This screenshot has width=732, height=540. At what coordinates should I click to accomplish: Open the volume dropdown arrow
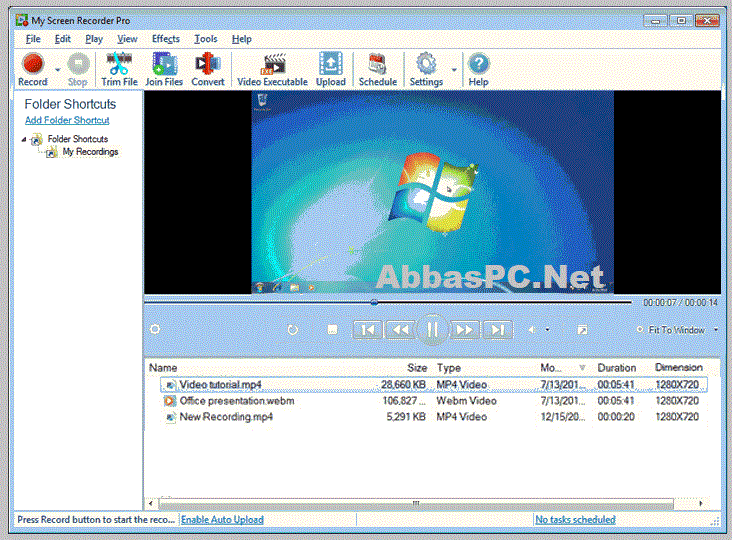548,330
